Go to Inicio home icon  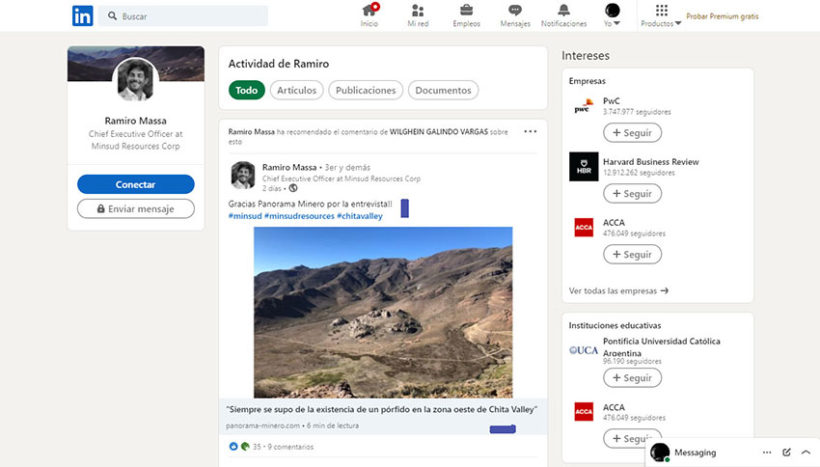click(x=369, y=11)
